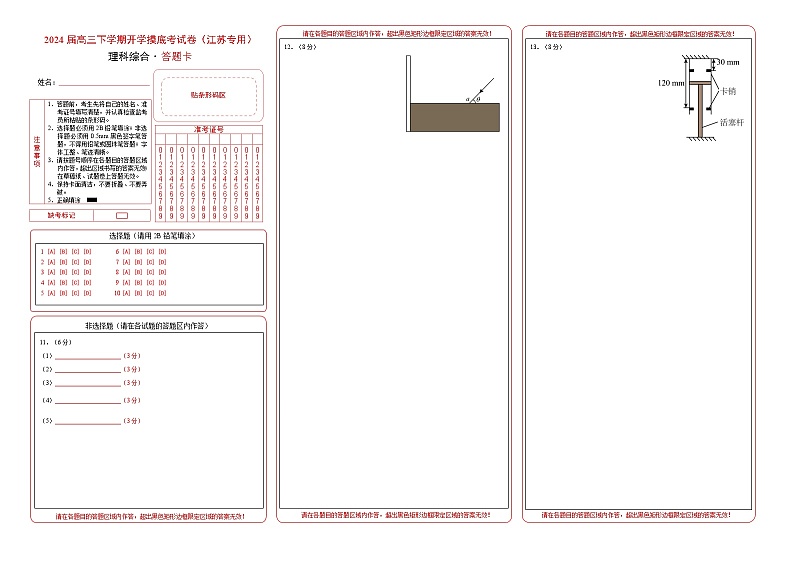
Task: Mark option [D] for question 9
Action: (163, 283)
